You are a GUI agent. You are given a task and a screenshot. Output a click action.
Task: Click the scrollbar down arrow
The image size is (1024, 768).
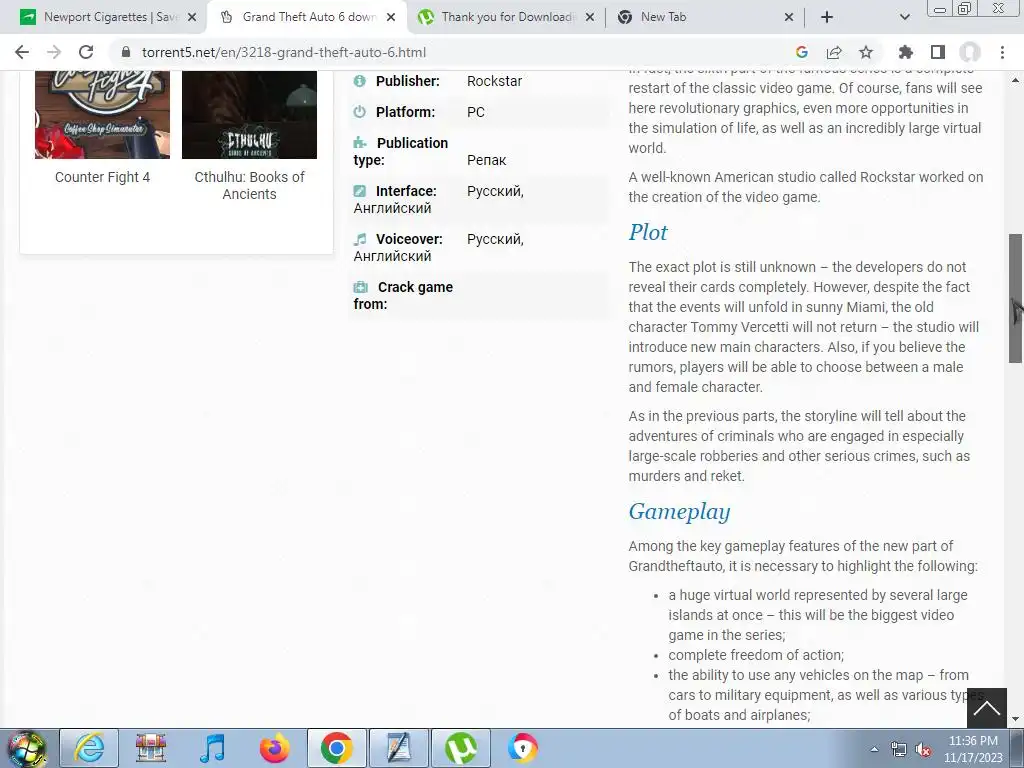pos(1016,720)
